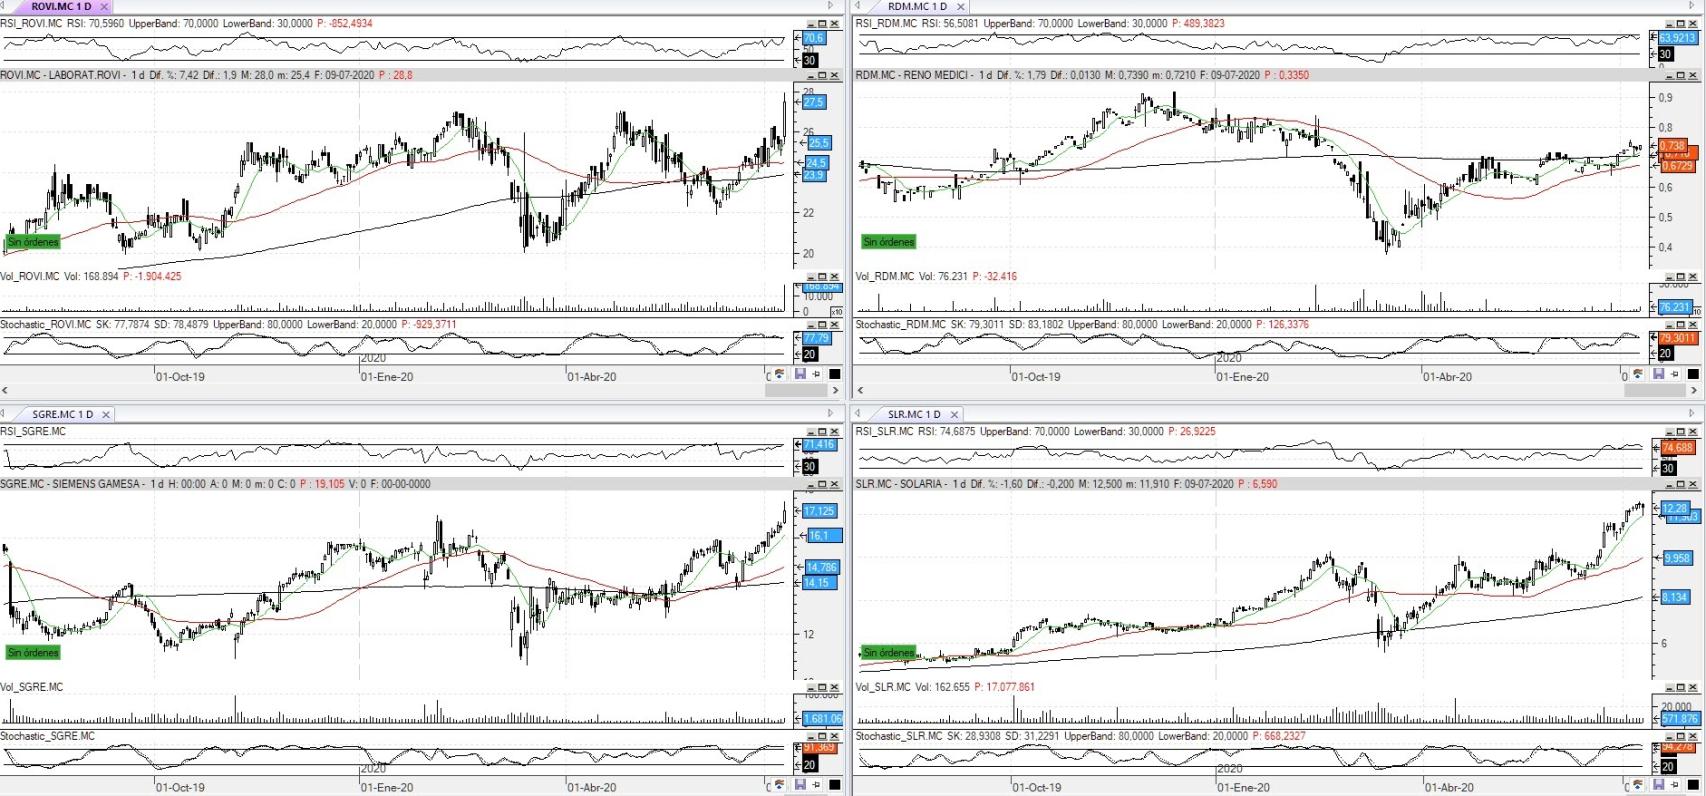The width and height of the screenshot is (1706, 796).
Task: Close the Stochastic_ROVI.MC panel
Action: (835, 325)
